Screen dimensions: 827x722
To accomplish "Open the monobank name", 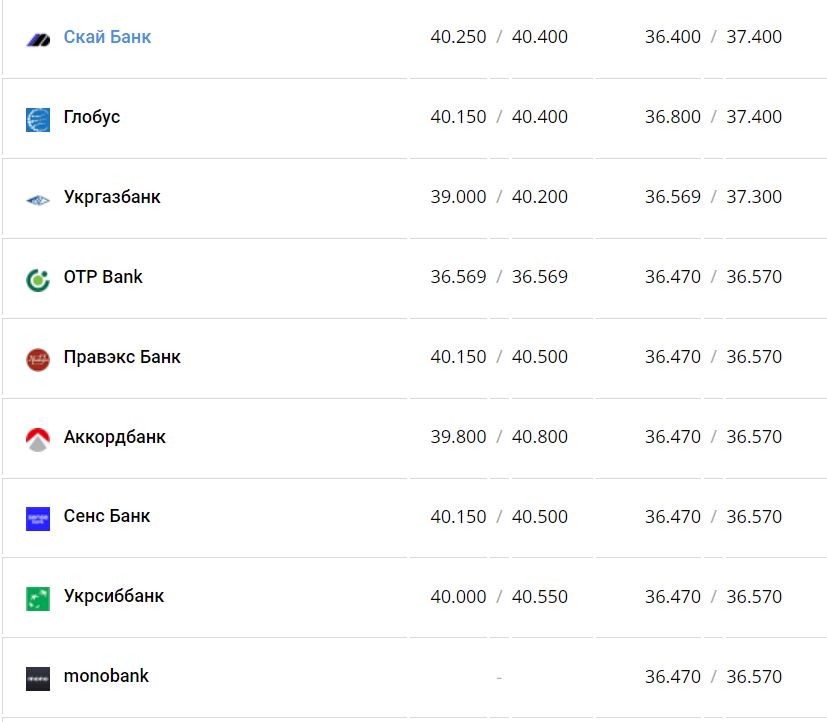I will [106, 676].
